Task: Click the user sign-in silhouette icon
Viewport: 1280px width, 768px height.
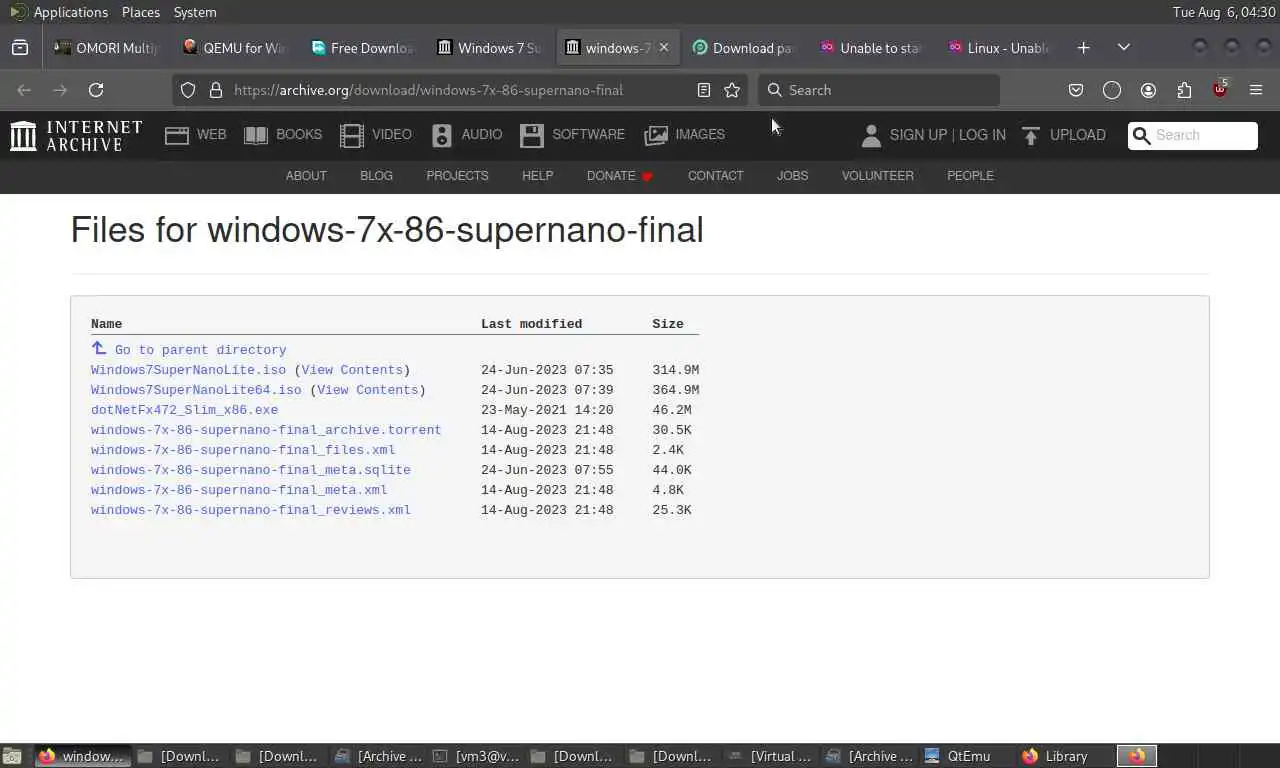Action: point(871,135)
